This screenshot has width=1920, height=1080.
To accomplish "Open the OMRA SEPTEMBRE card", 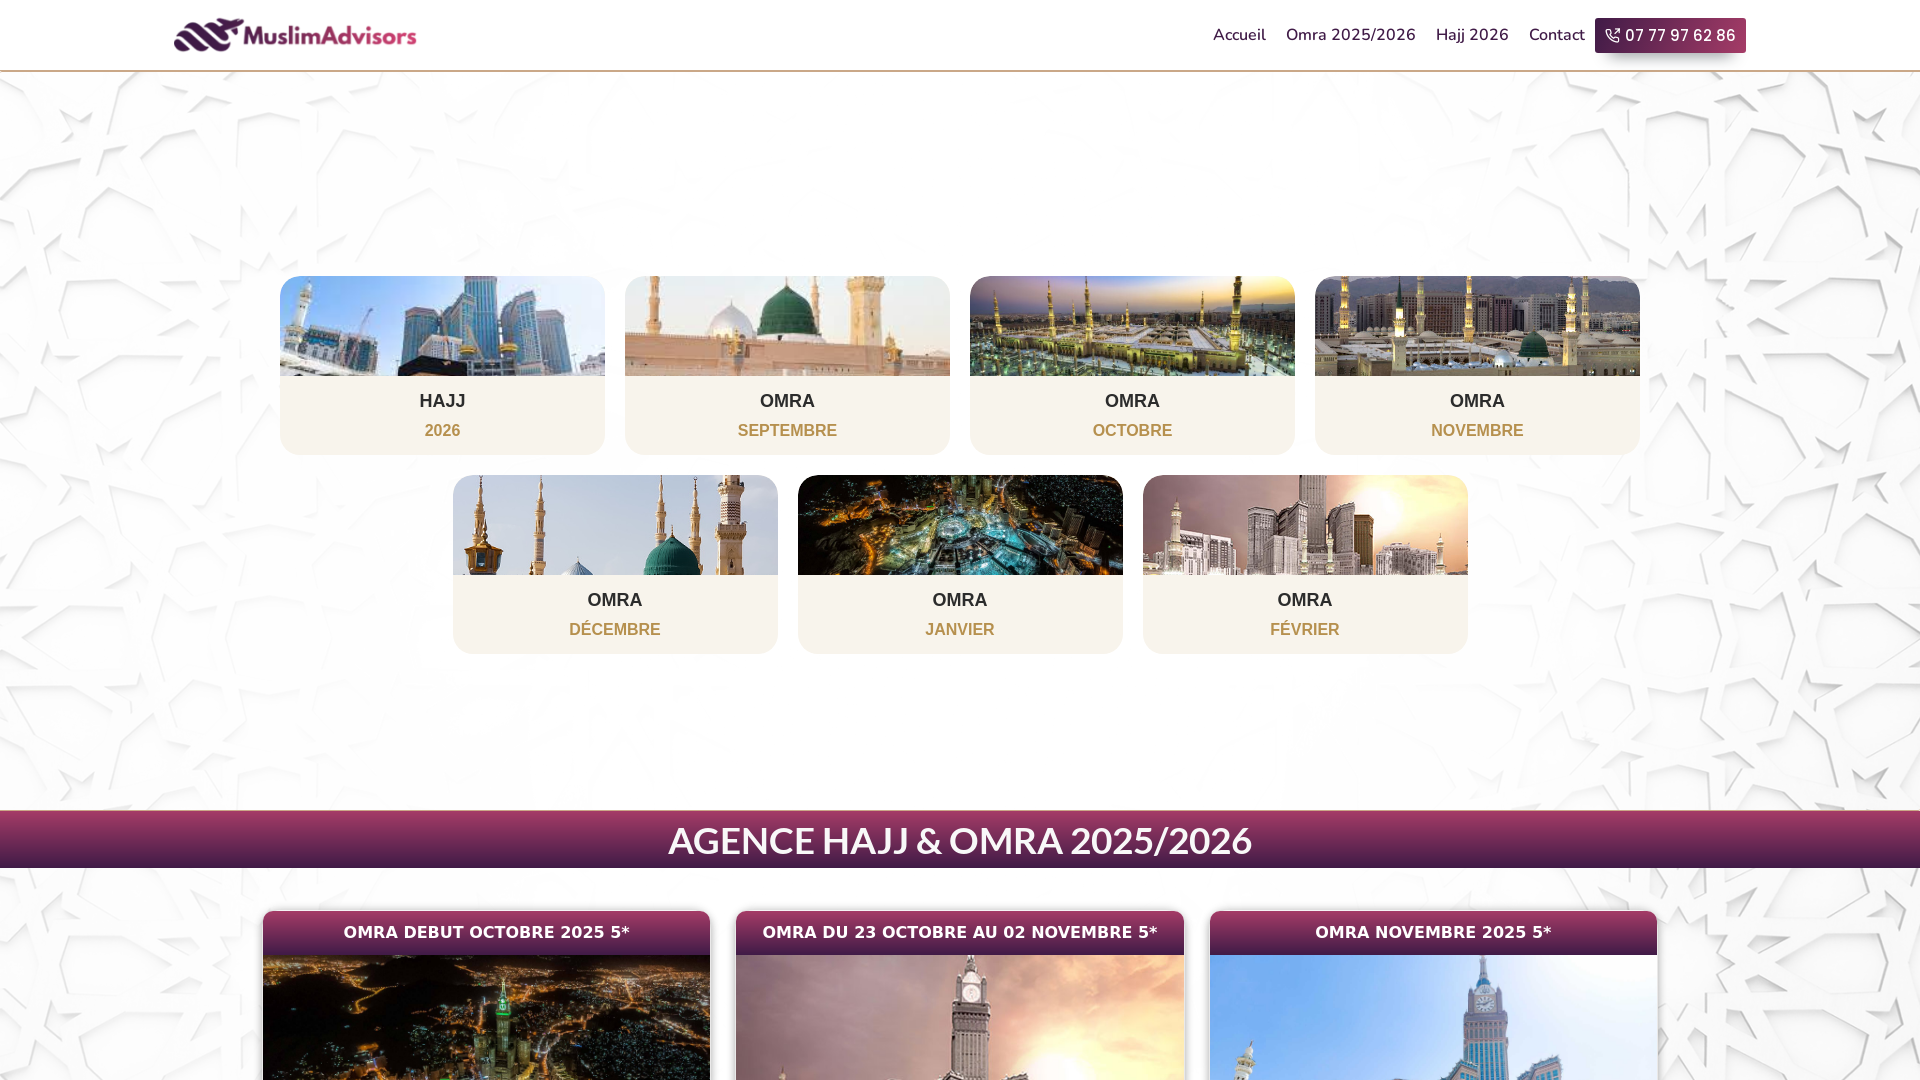I will [786, 365].
